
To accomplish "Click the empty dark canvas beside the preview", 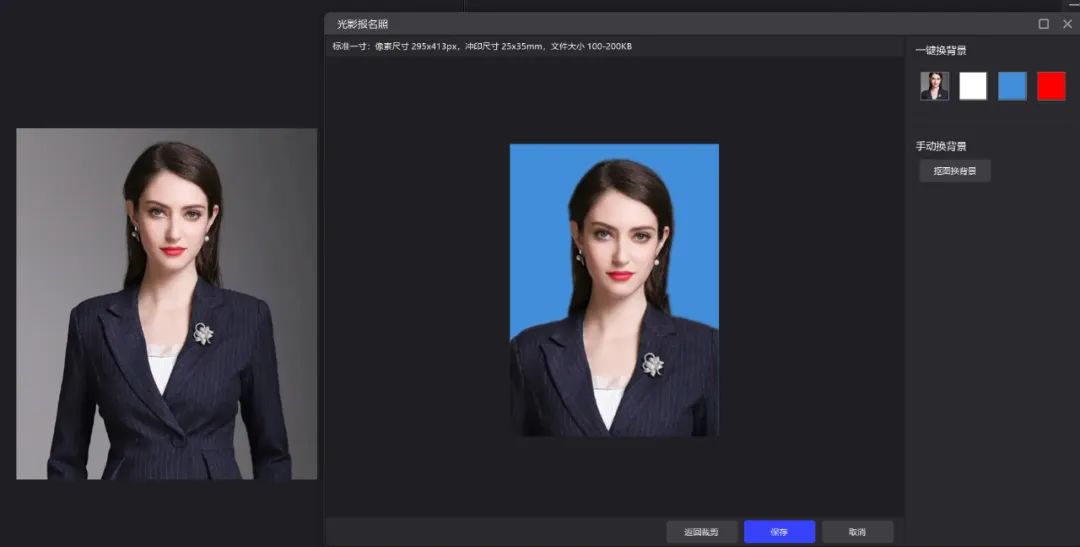I will click(420, 300).
